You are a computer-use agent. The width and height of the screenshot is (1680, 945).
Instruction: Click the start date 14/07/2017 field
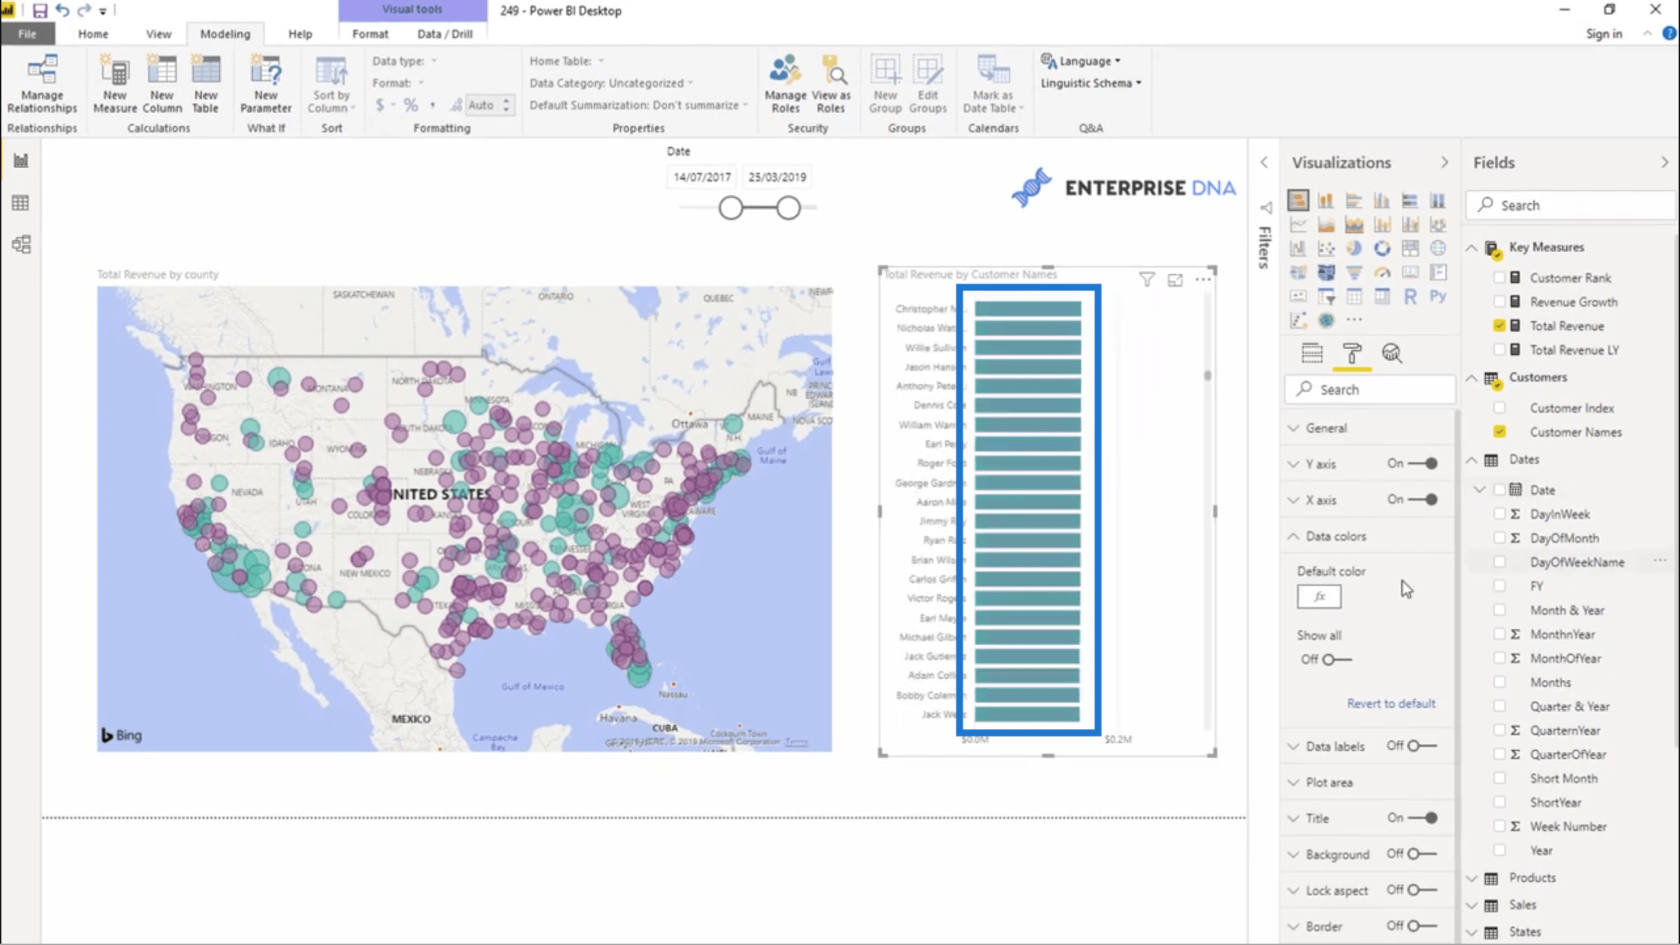click(702, 177)
